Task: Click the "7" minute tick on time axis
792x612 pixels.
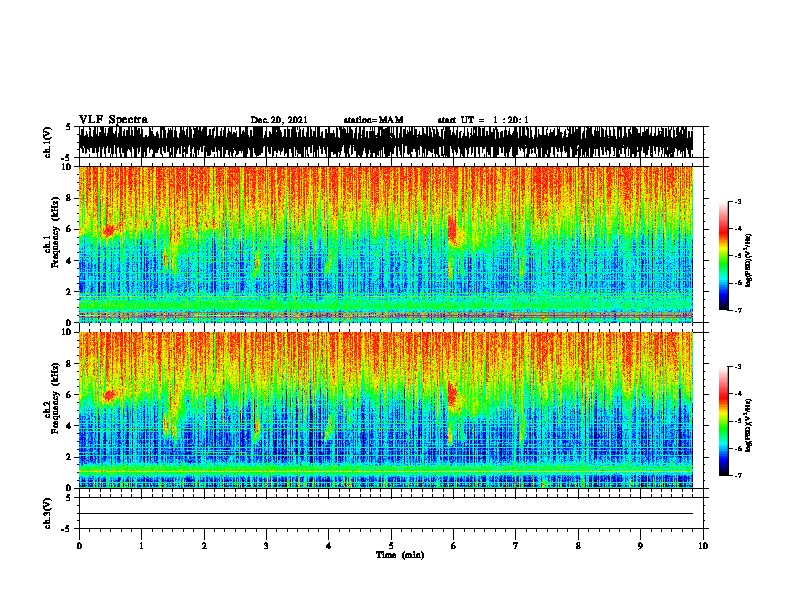Action: click(516, 546)
